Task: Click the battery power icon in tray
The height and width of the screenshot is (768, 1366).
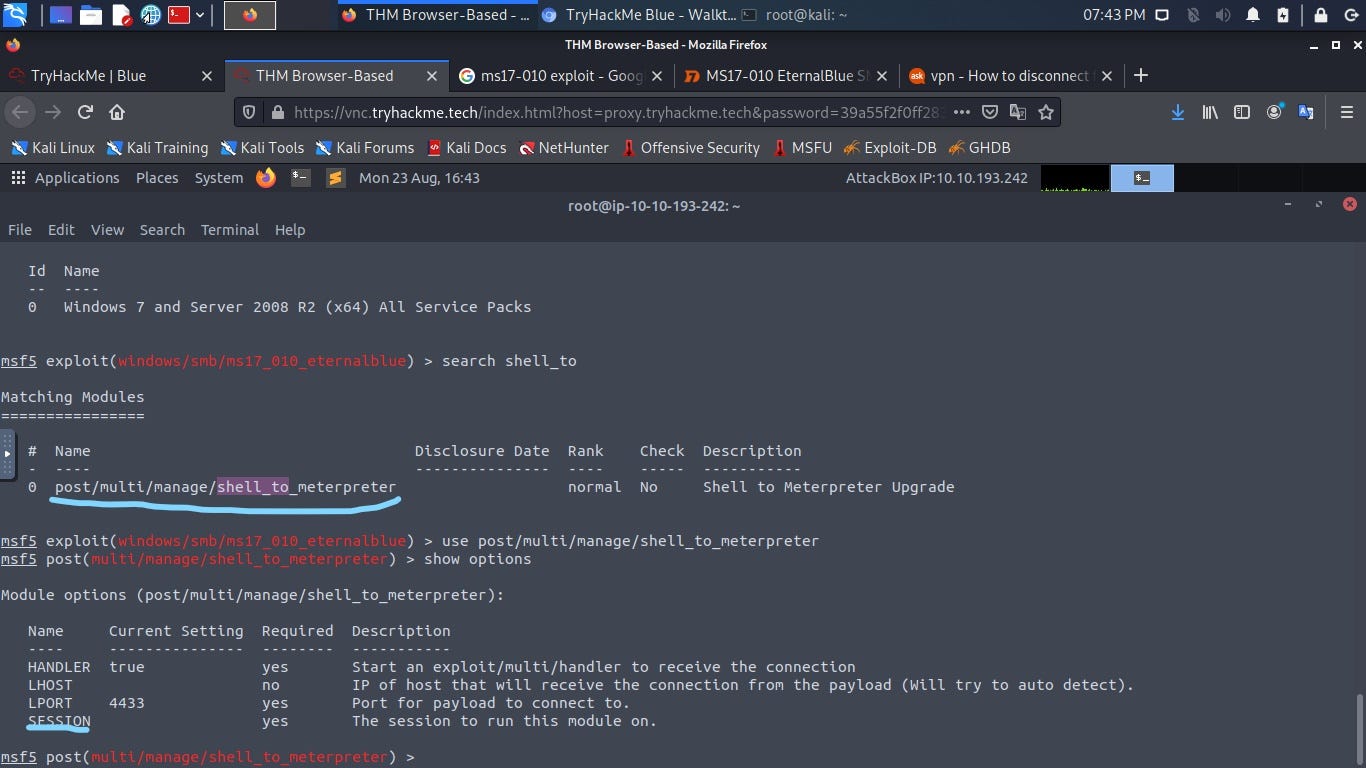Action: click(x=1283, y=15)
